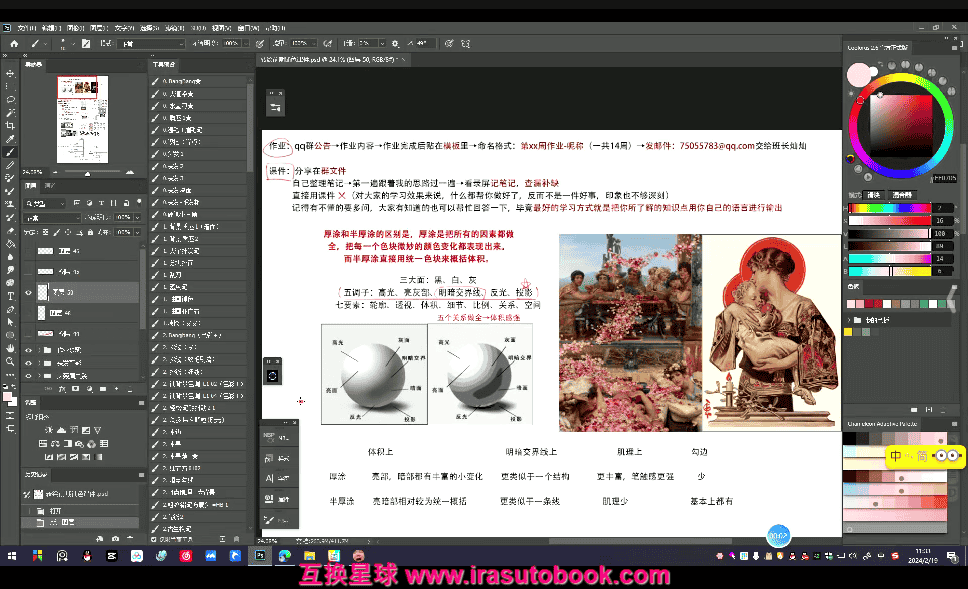Create new layer with plus icon

pyautogui.click(x=116, y=389)
